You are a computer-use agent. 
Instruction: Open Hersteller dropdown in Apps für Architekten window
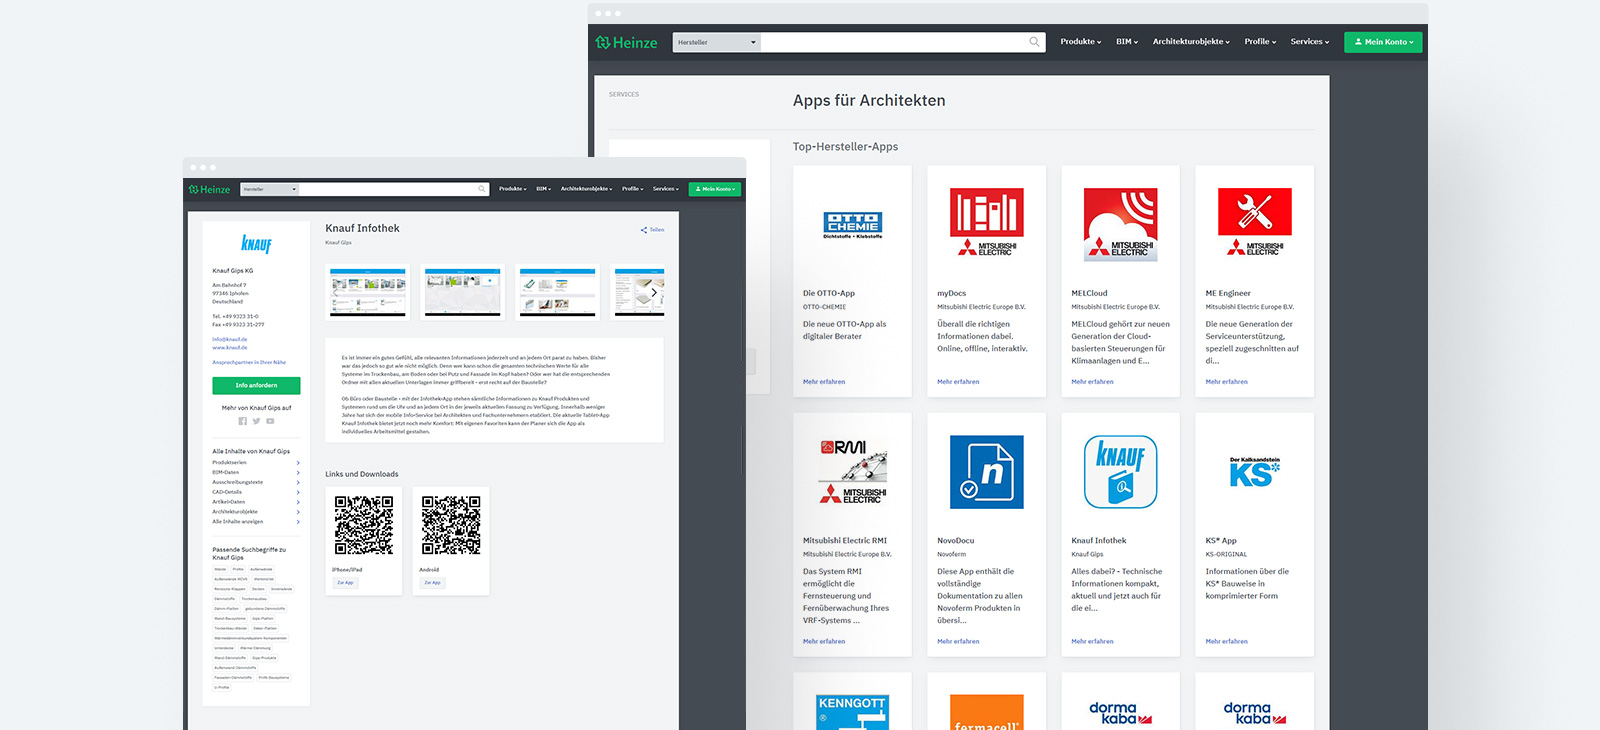(x=717, y=42)
